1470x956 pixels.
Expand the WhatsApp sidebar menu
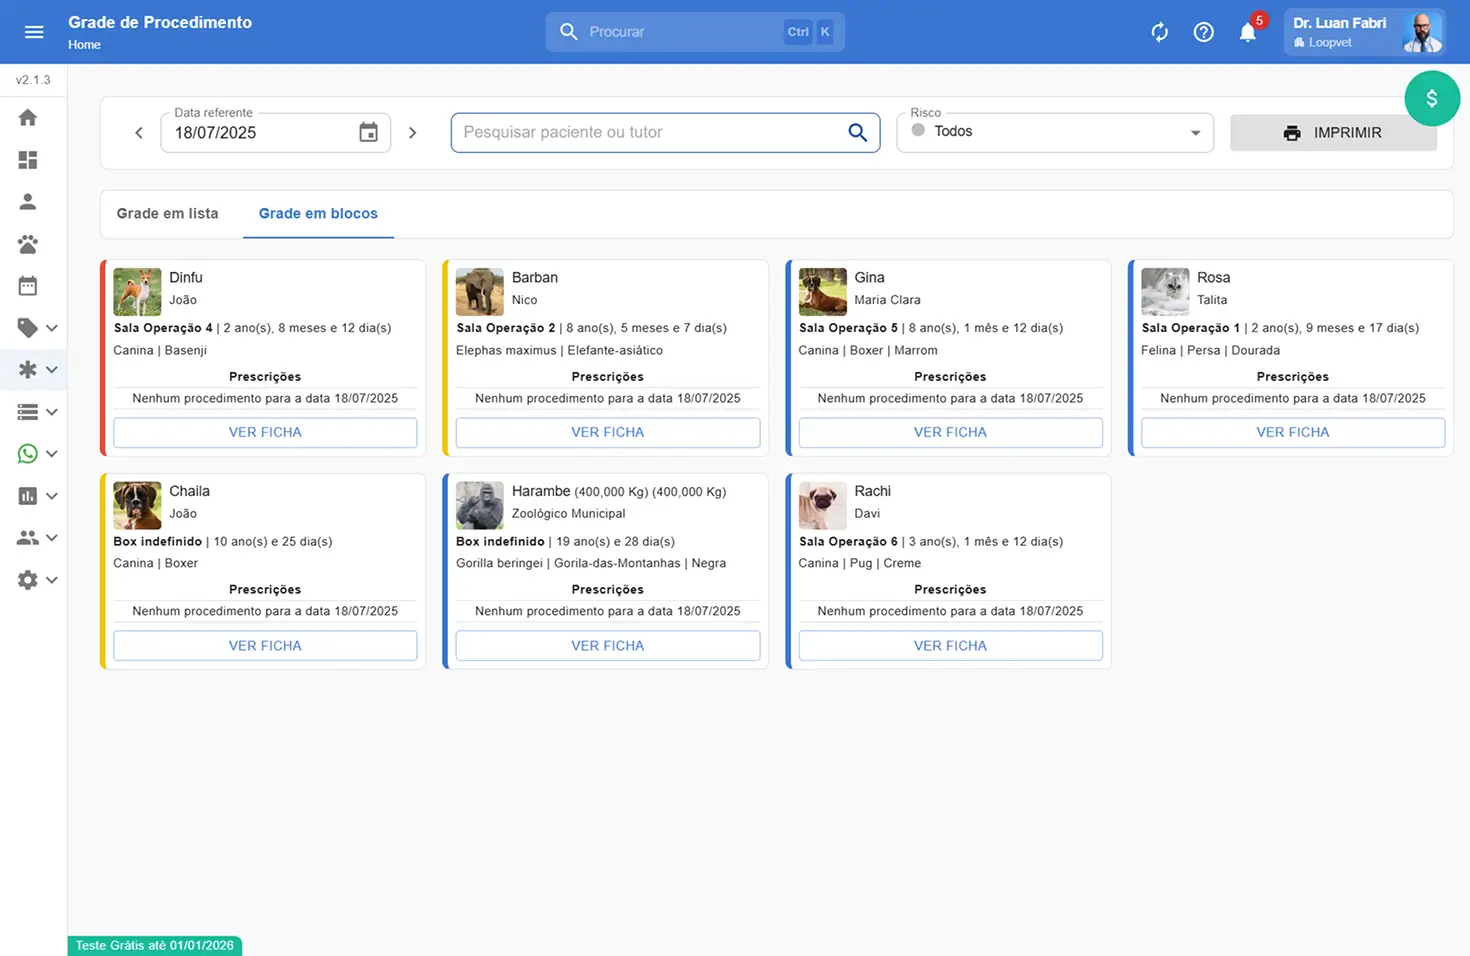[37, 454]
